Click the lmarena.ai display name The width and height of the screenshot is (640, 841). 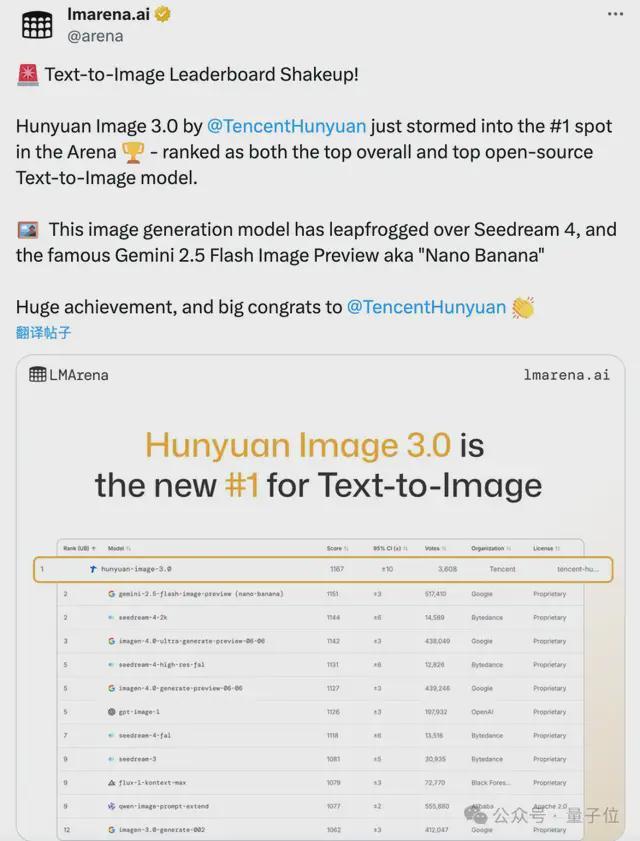click(x=108, y=14)
